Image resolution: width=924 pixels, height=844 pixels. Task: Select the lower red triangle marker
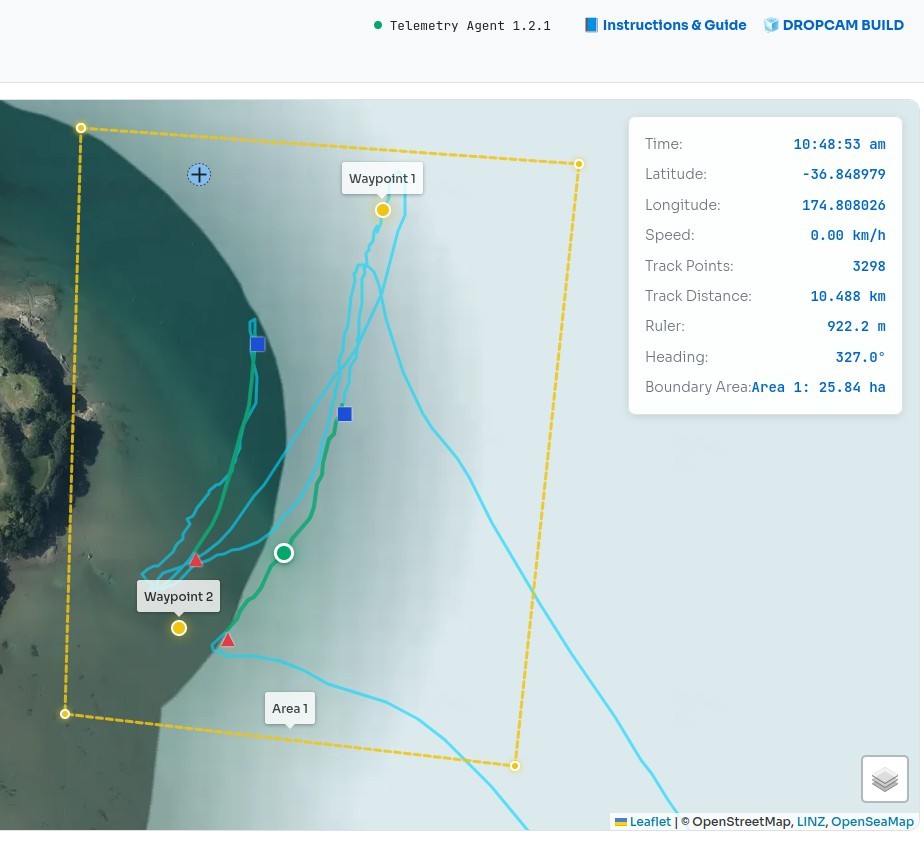227,640
